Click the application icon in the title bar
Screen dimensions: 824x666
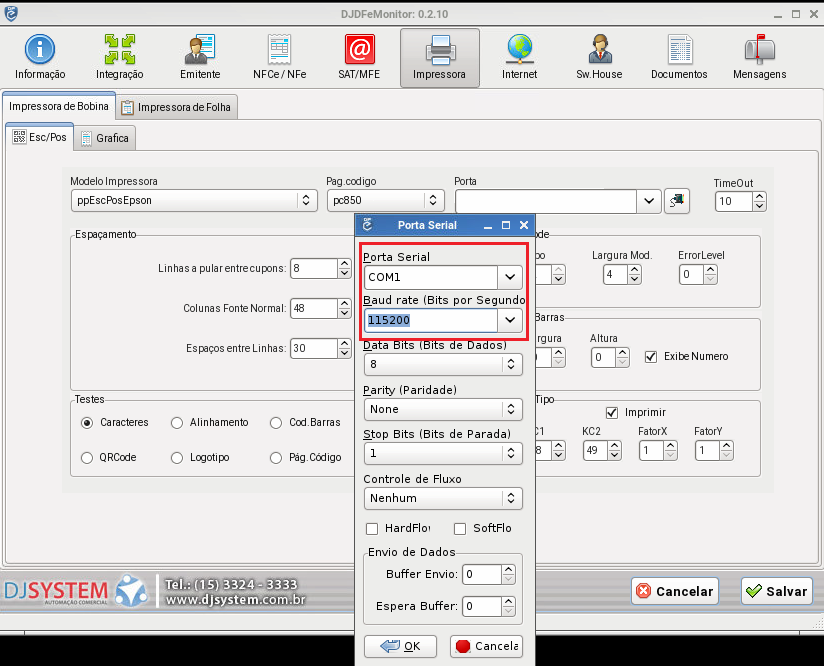tap(11, 14)
